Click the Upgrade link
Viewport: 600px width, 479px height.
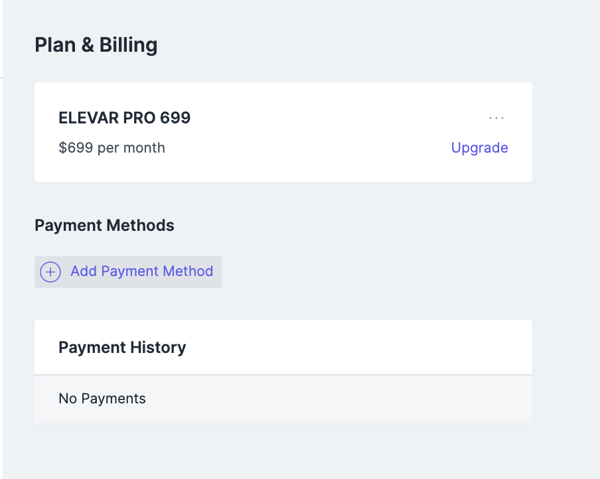click(479, 148)
